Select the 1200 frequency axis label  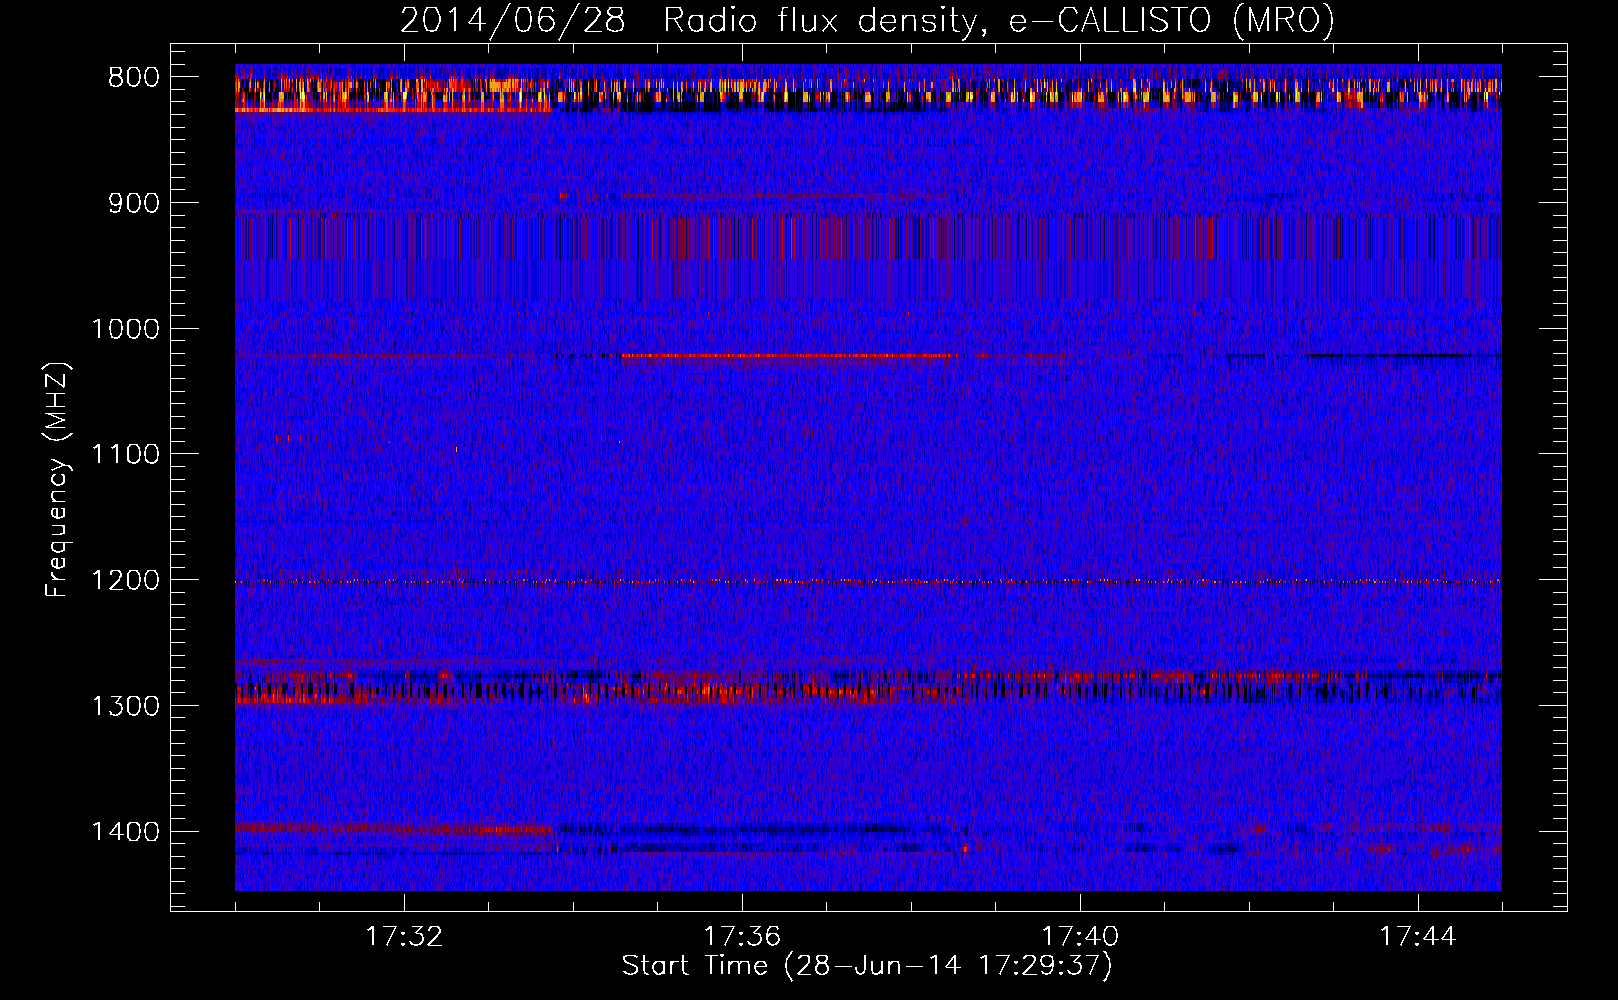[x=125, y=581]
